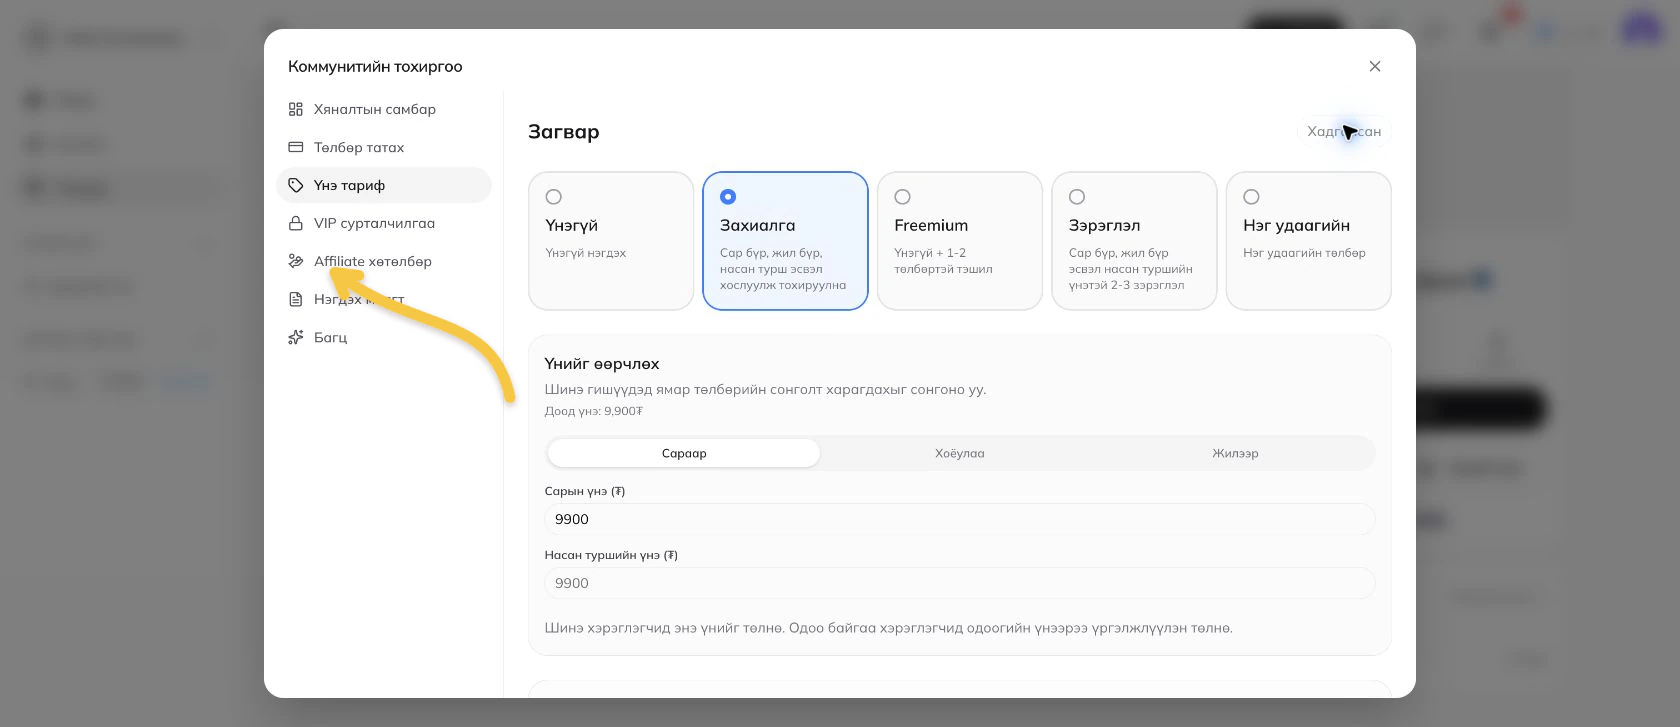
Task: Click the lock icon beside VIP сурталчилгаа
Action: click(296, 223)
